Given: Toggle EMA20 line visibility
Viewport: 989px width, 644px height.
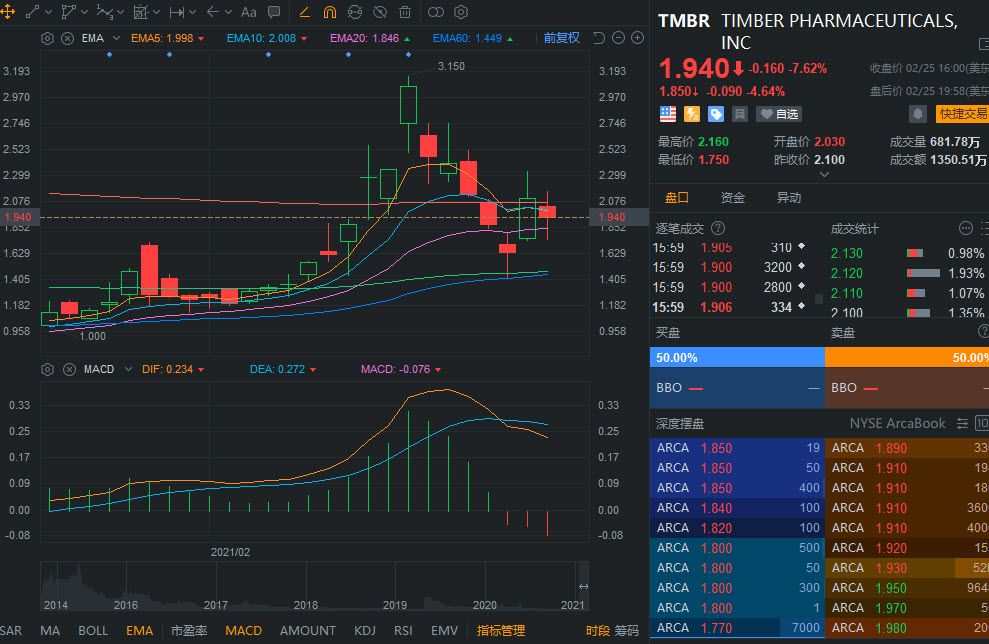Looking at the screenshot, I should click(370, 38).
